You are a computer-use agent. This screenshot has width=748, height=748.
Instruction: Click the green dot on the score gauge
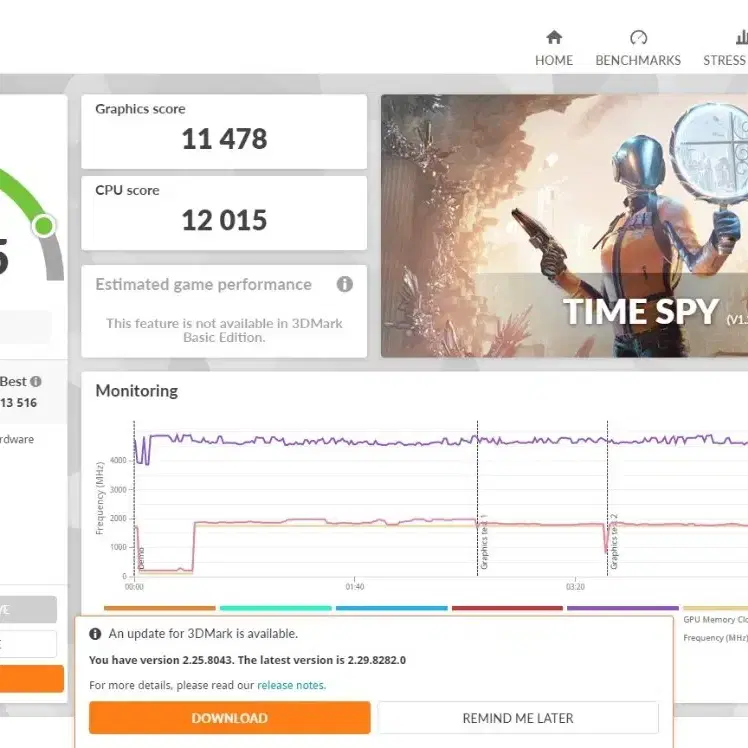(x=44, y=226)
